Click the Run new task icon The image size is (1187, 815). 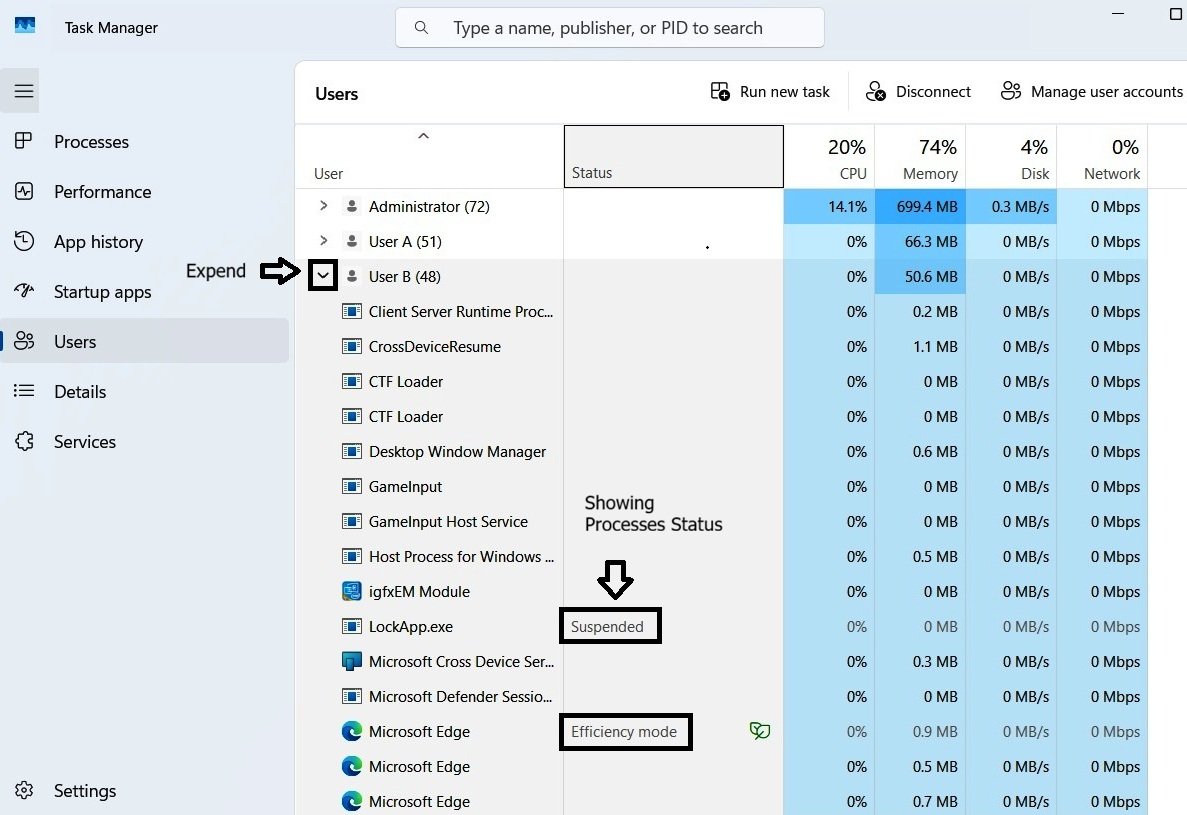tap(720, 92)
